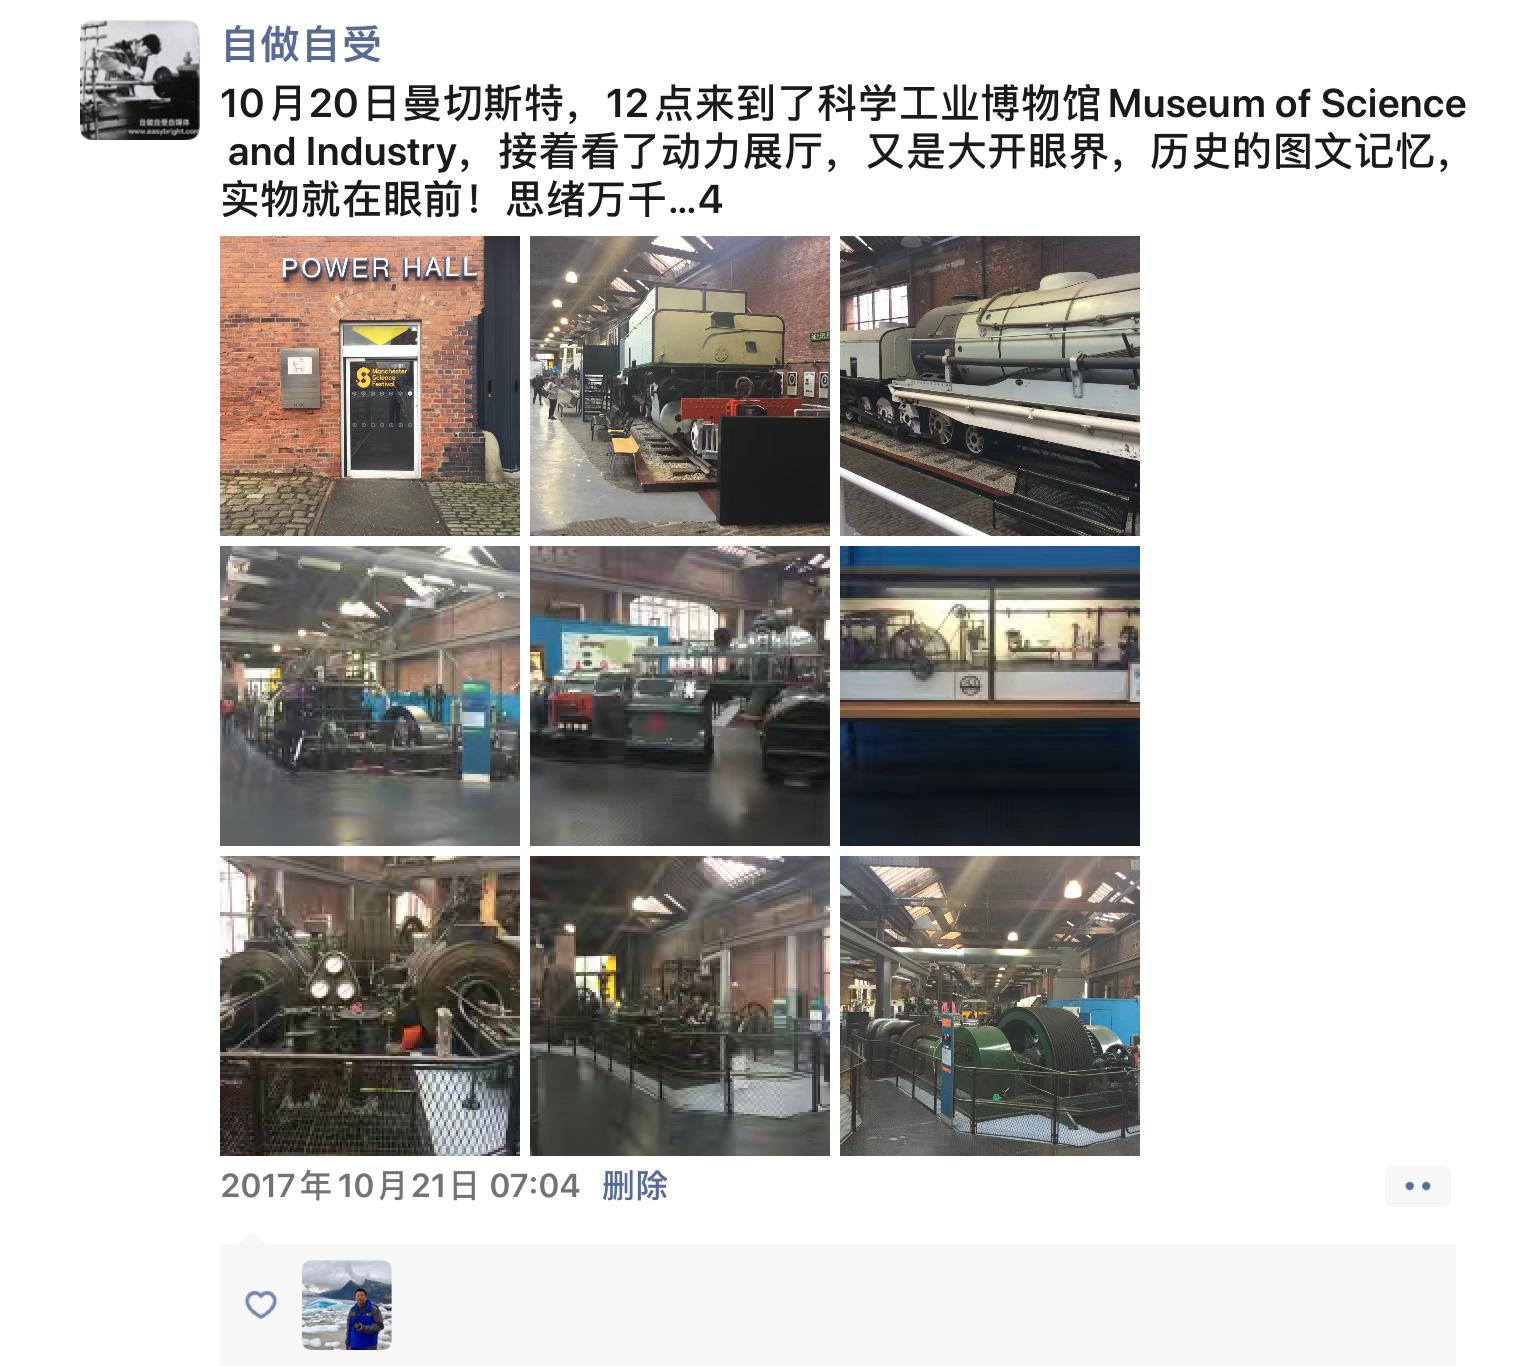Screen dimensions: 1536x1366
Task: Click the 删除 delete link
Action: (635, 1186)
